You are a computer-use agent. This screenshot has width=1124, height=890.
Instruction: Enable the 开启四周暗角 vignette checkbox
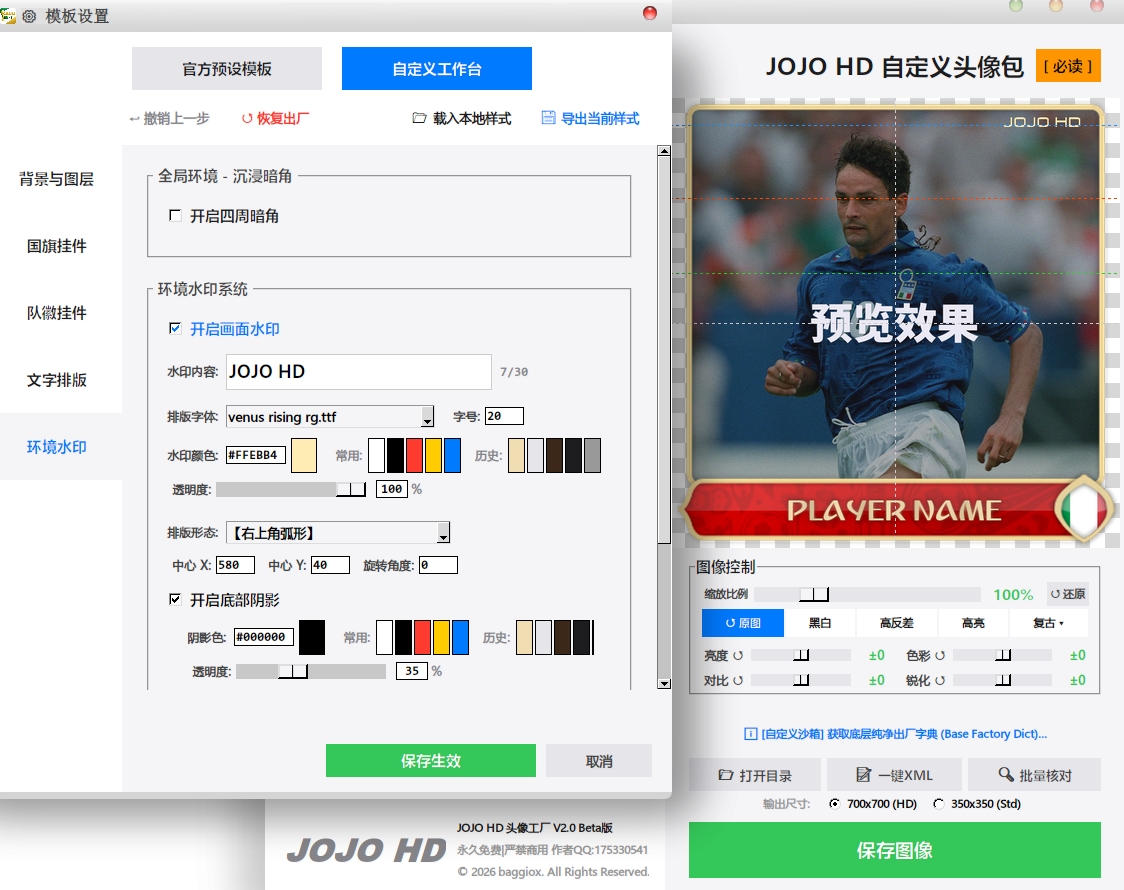[175, 216]
